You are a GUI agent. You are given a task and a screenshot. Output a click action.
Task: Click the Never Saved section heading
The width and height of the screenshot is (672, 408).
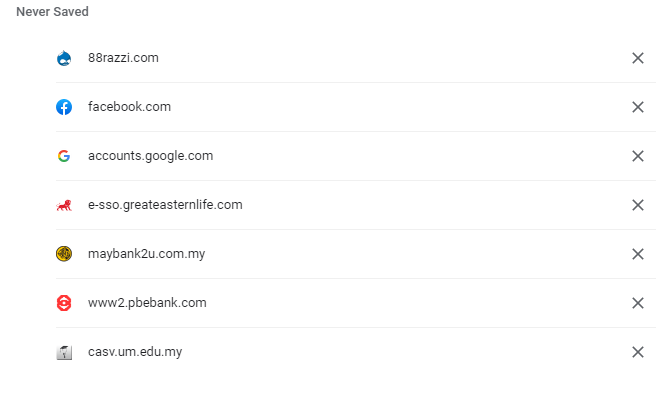coord(52,12)
